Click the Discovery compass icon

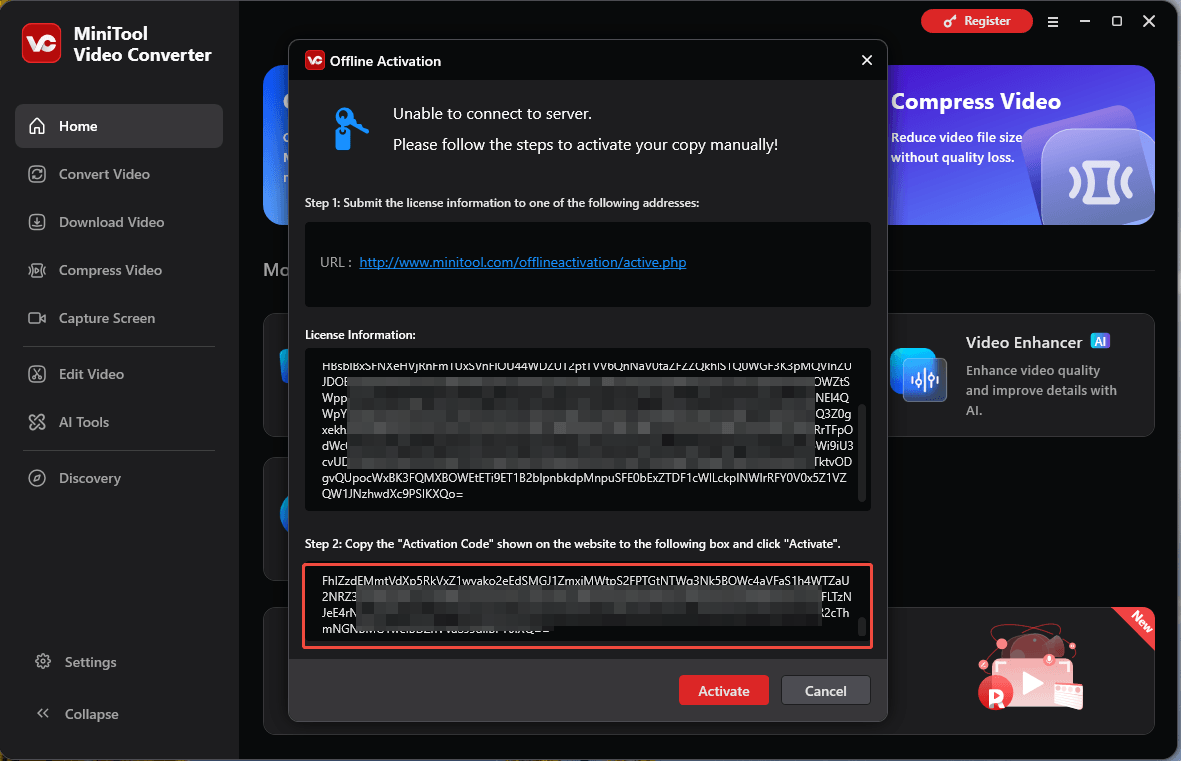[x=37, y=478]
